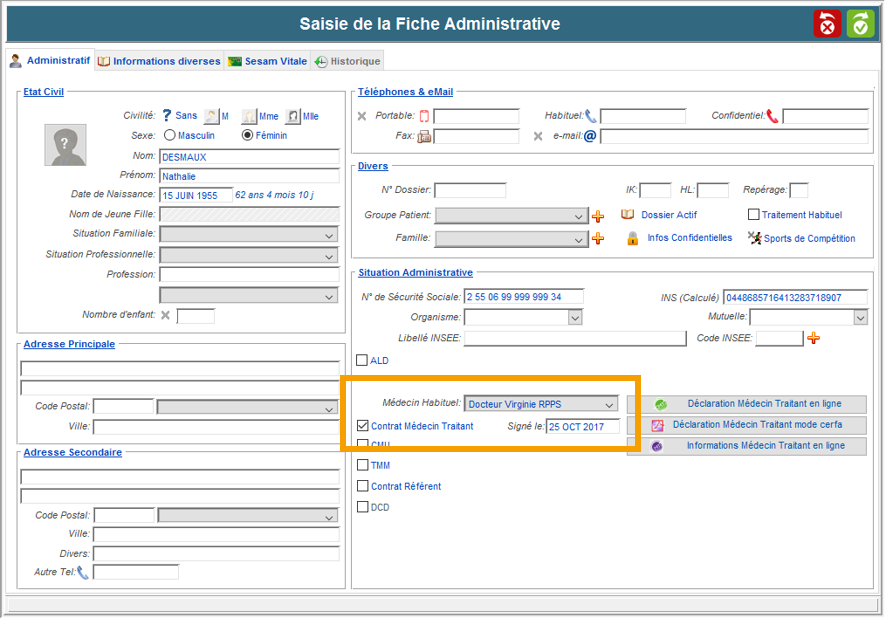Click Déclaration Médecin Traitant en ligne button
The width and height of the screenshot is (886, 618).
tap(747, 405)
